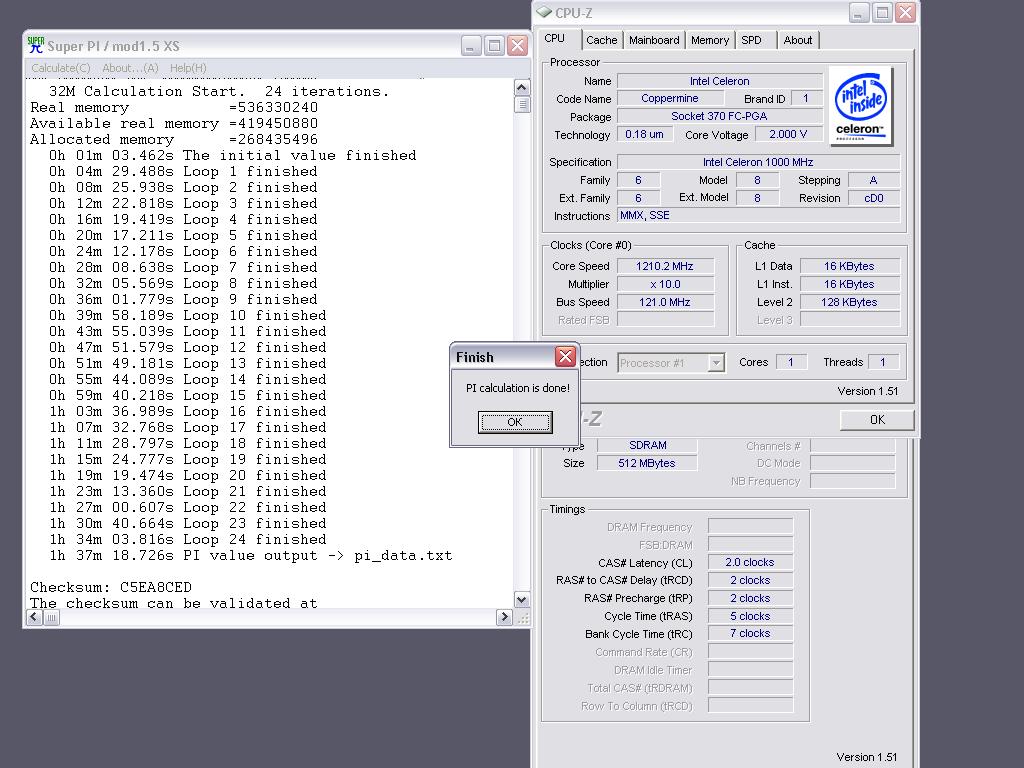Click the CPU-Z title bar icon

click(543, 12)
